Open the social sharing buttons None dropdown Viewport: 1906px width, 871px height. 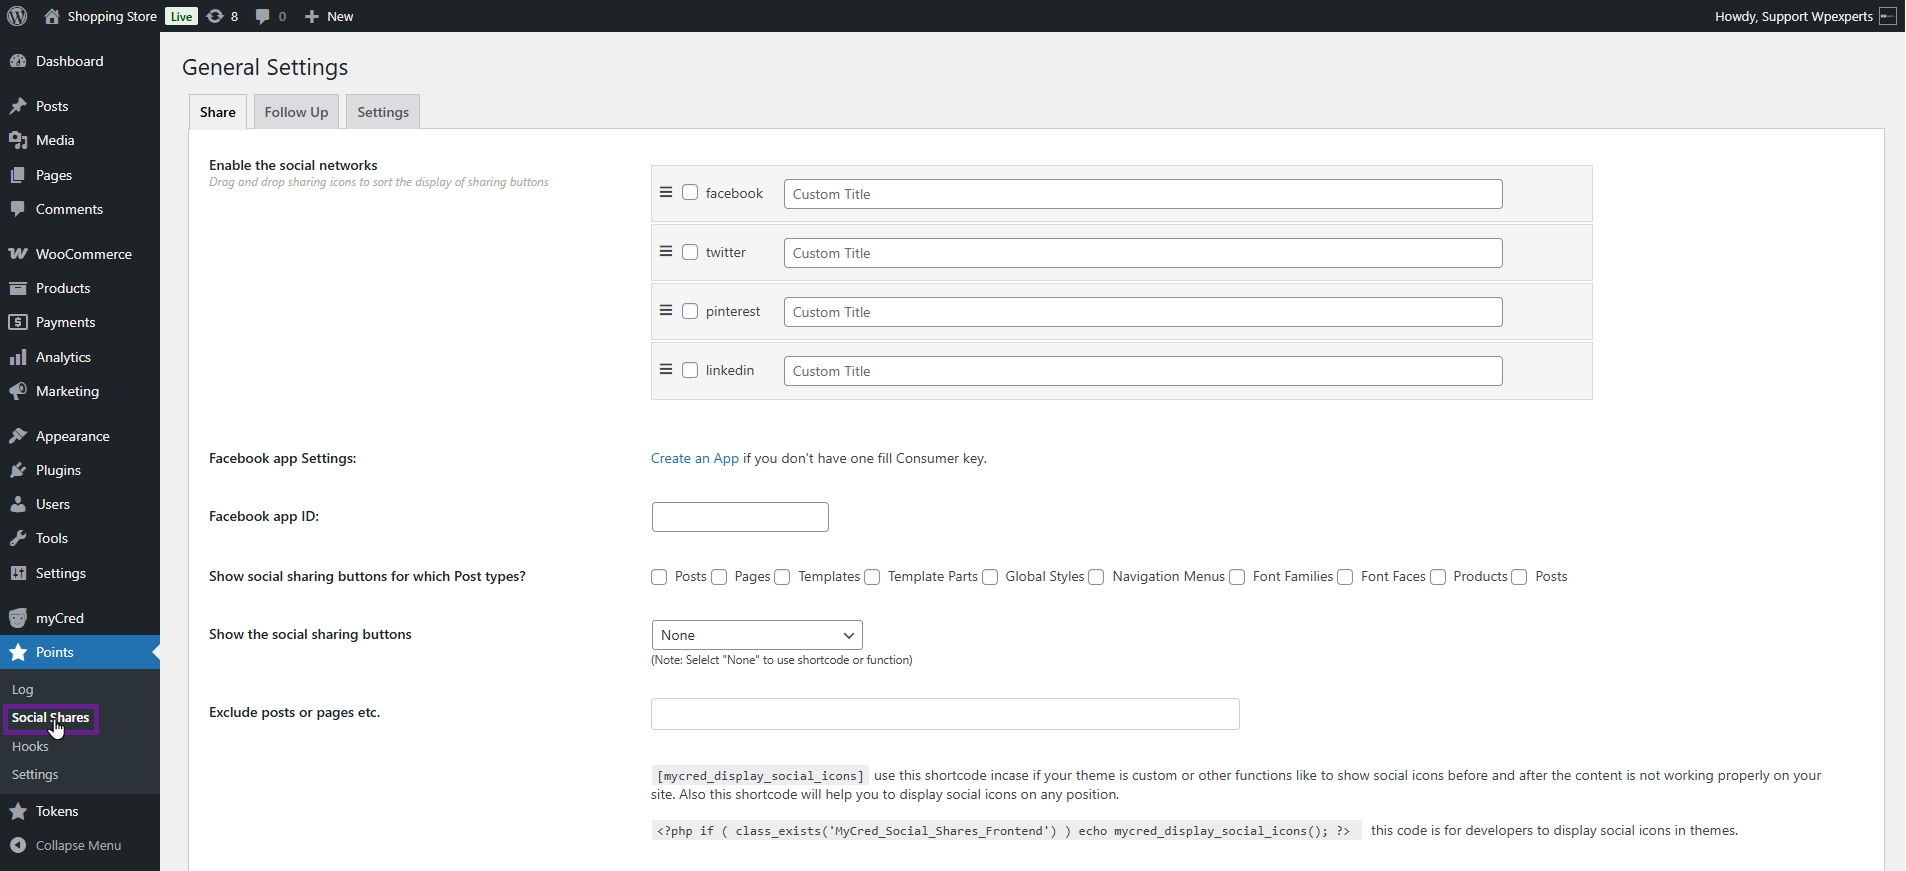756,635
